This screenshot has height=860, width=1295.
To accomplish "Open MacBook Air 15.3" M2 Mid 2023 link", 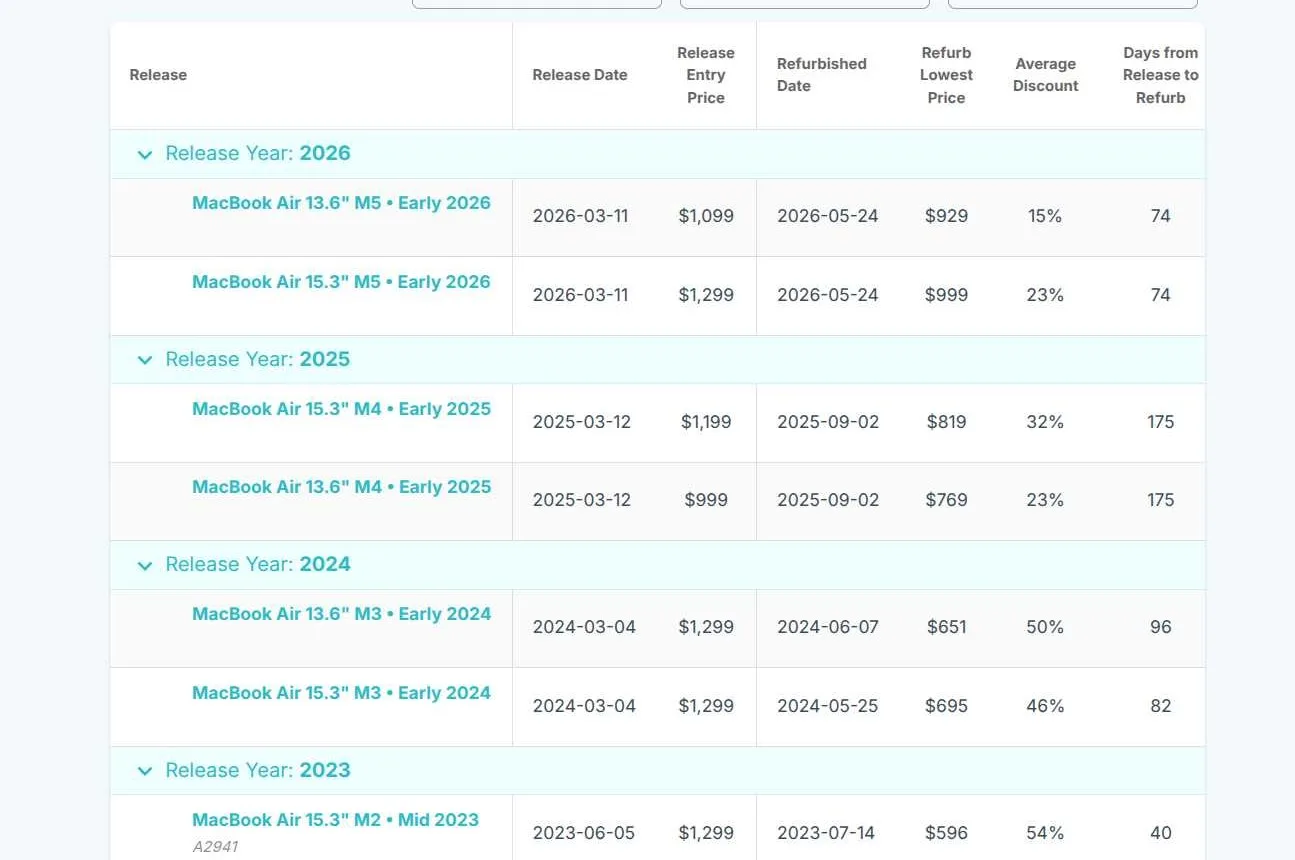I will pos(335,820).
